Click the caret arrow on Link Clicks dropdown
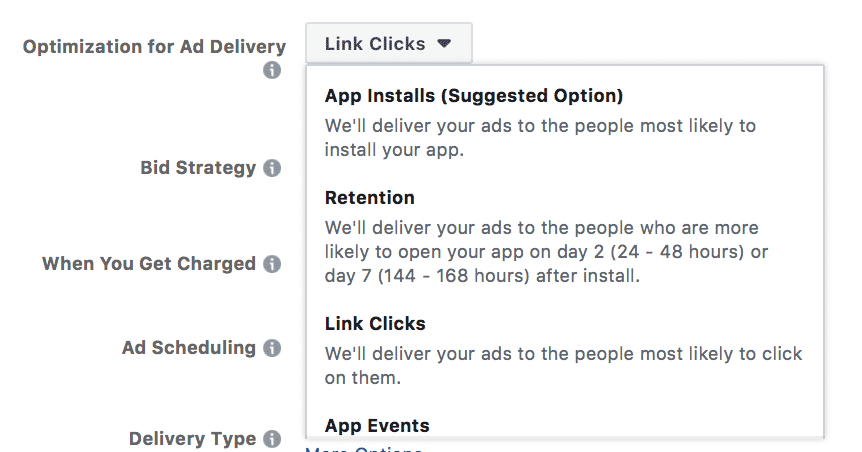Viewport: 862px width, 452px height. click(x=444, y=43)
